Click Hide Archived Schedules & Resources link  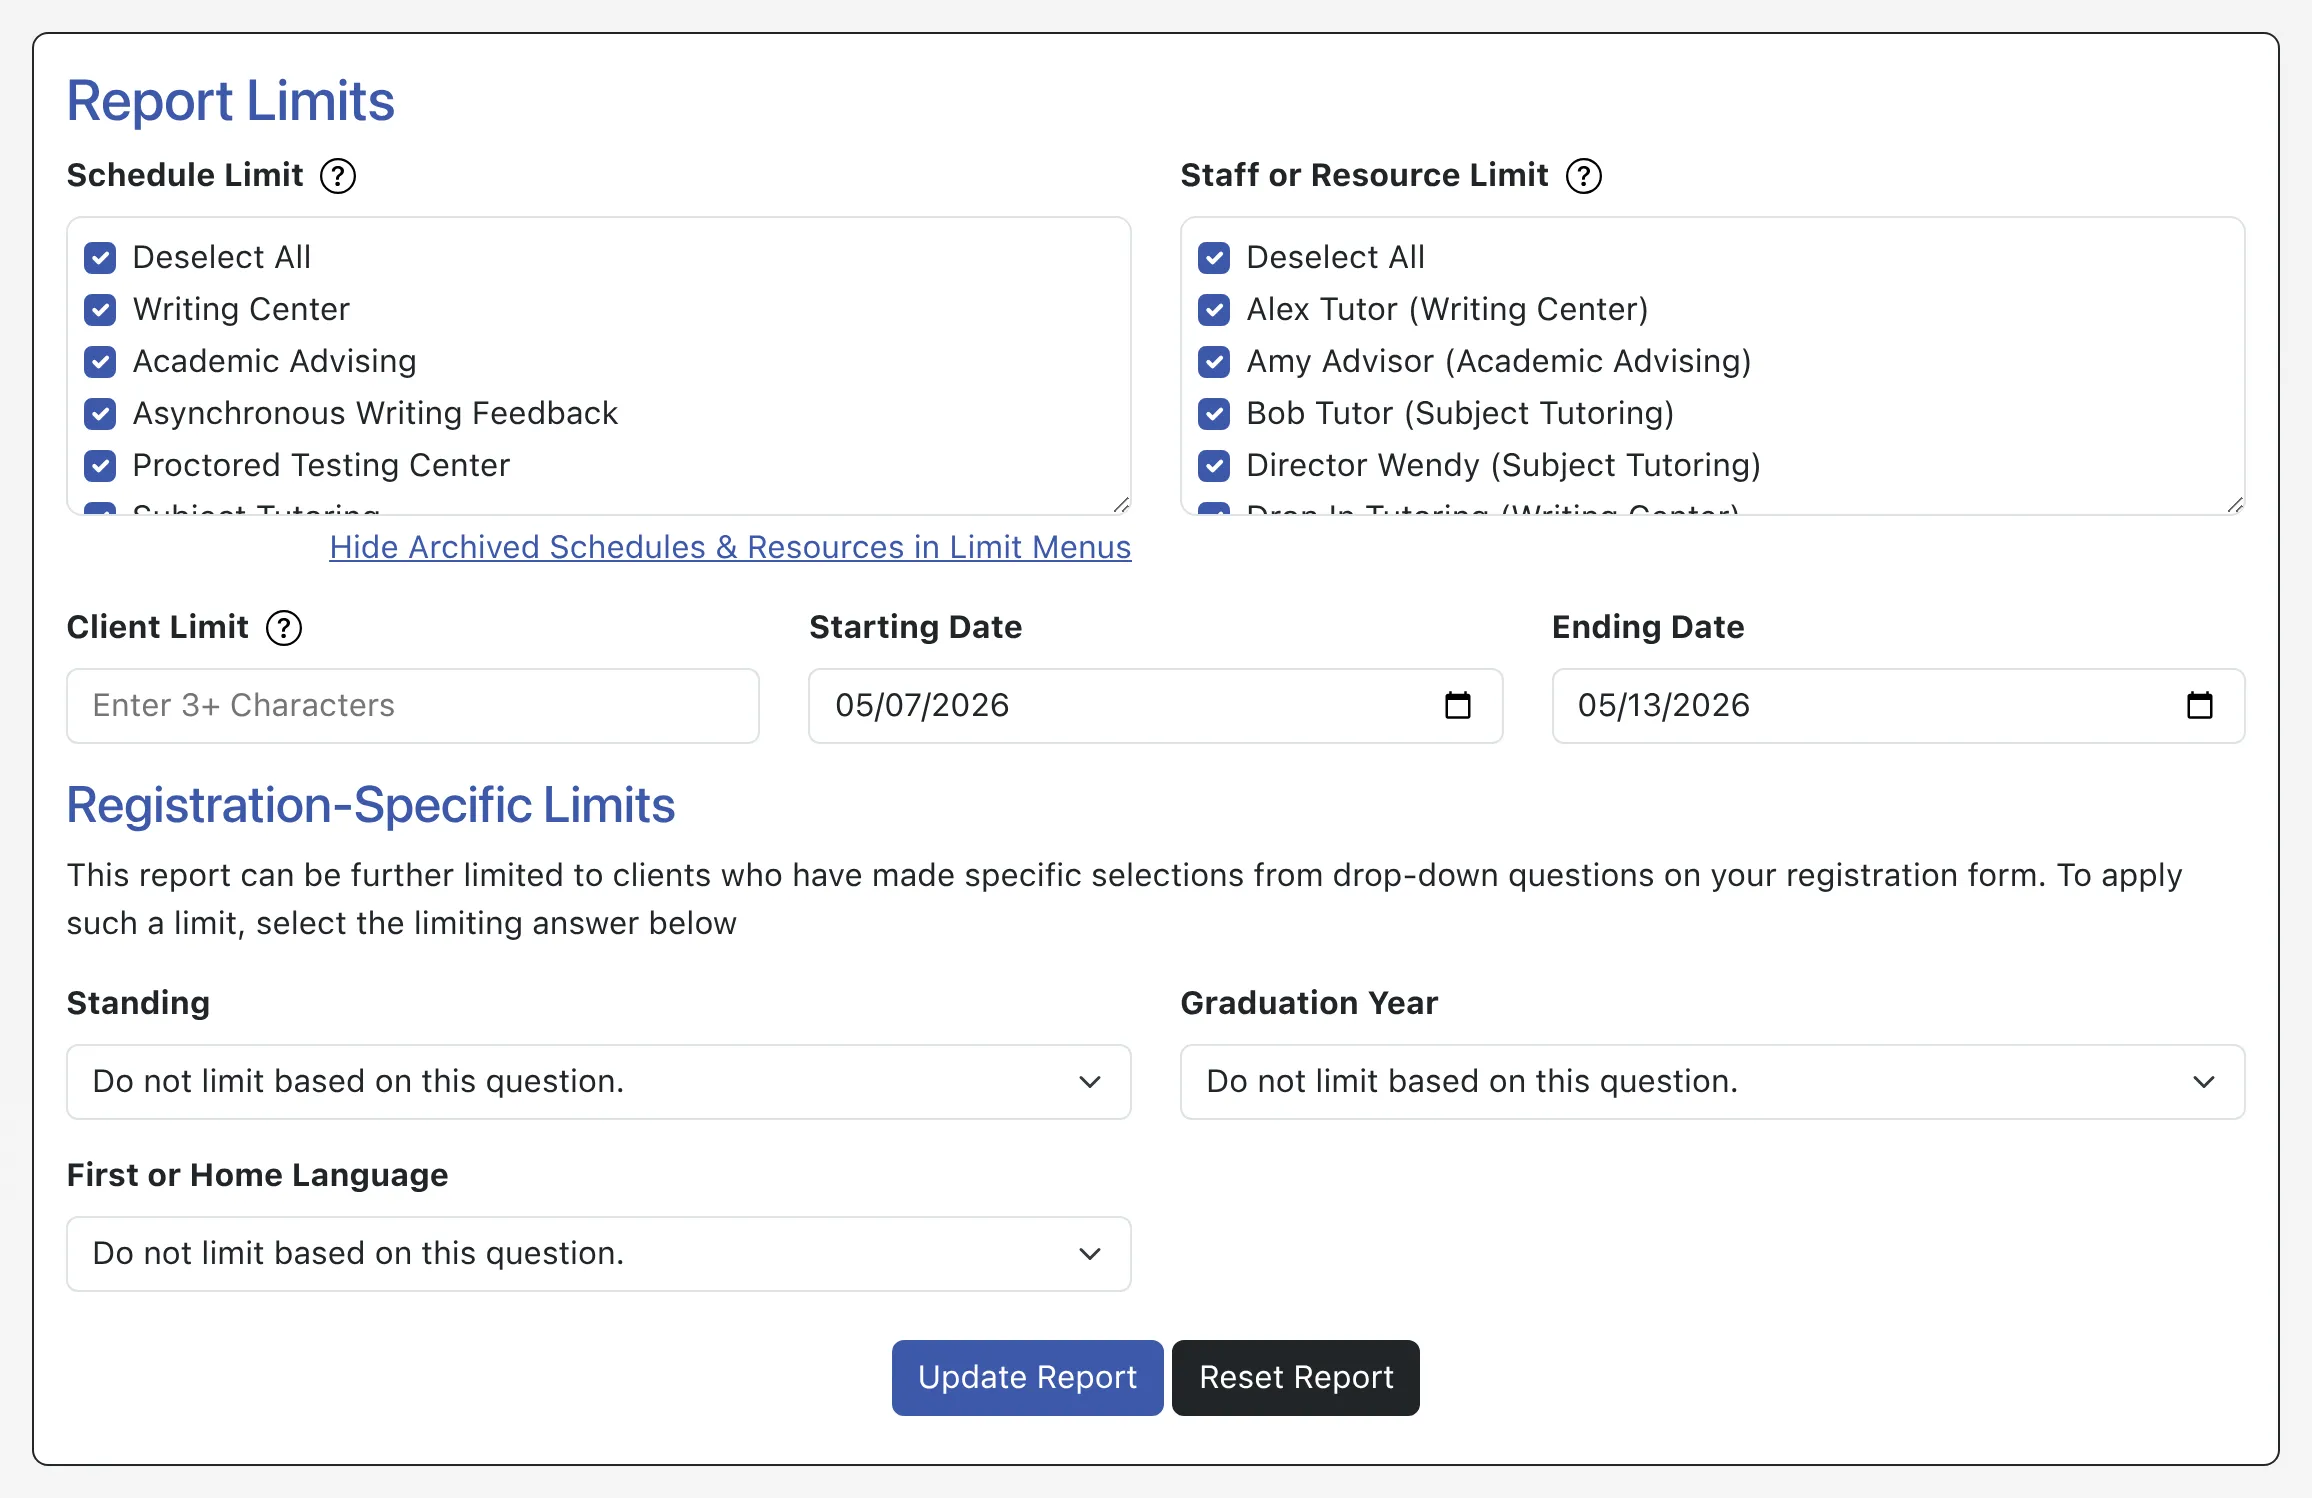[x=730, y=547]
